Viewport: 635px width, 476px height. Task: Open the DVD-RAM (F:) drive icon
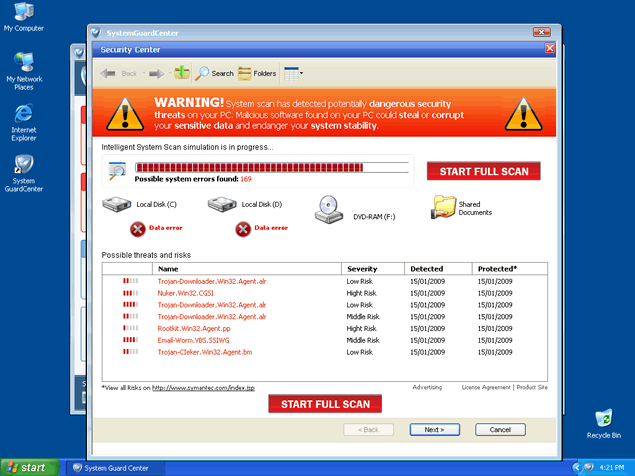330,208
